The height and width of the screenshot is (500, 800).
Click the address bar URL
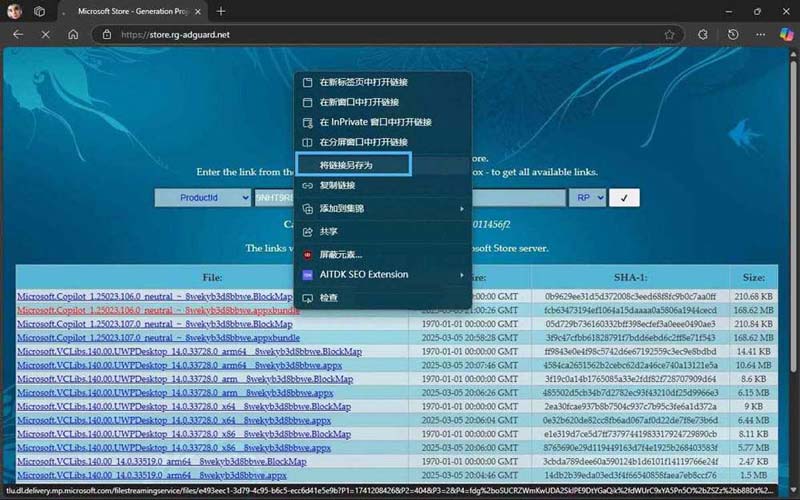click(x=176, y=35)
